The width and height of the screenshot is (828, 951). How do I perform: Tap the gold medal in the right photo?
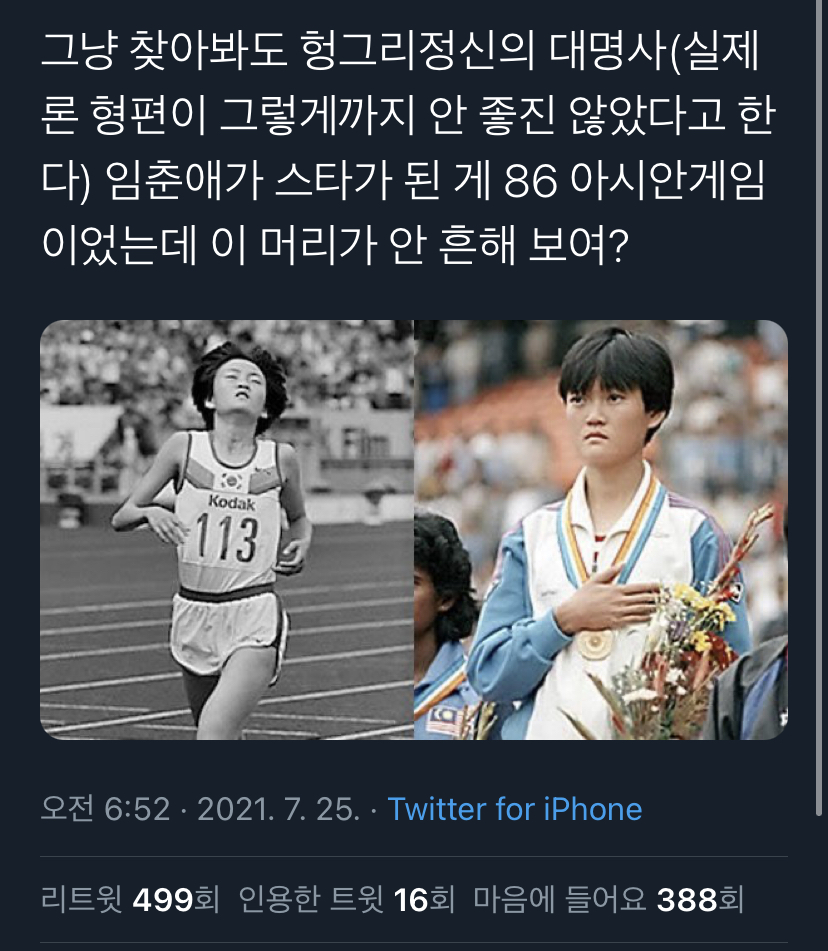point(595,645)
